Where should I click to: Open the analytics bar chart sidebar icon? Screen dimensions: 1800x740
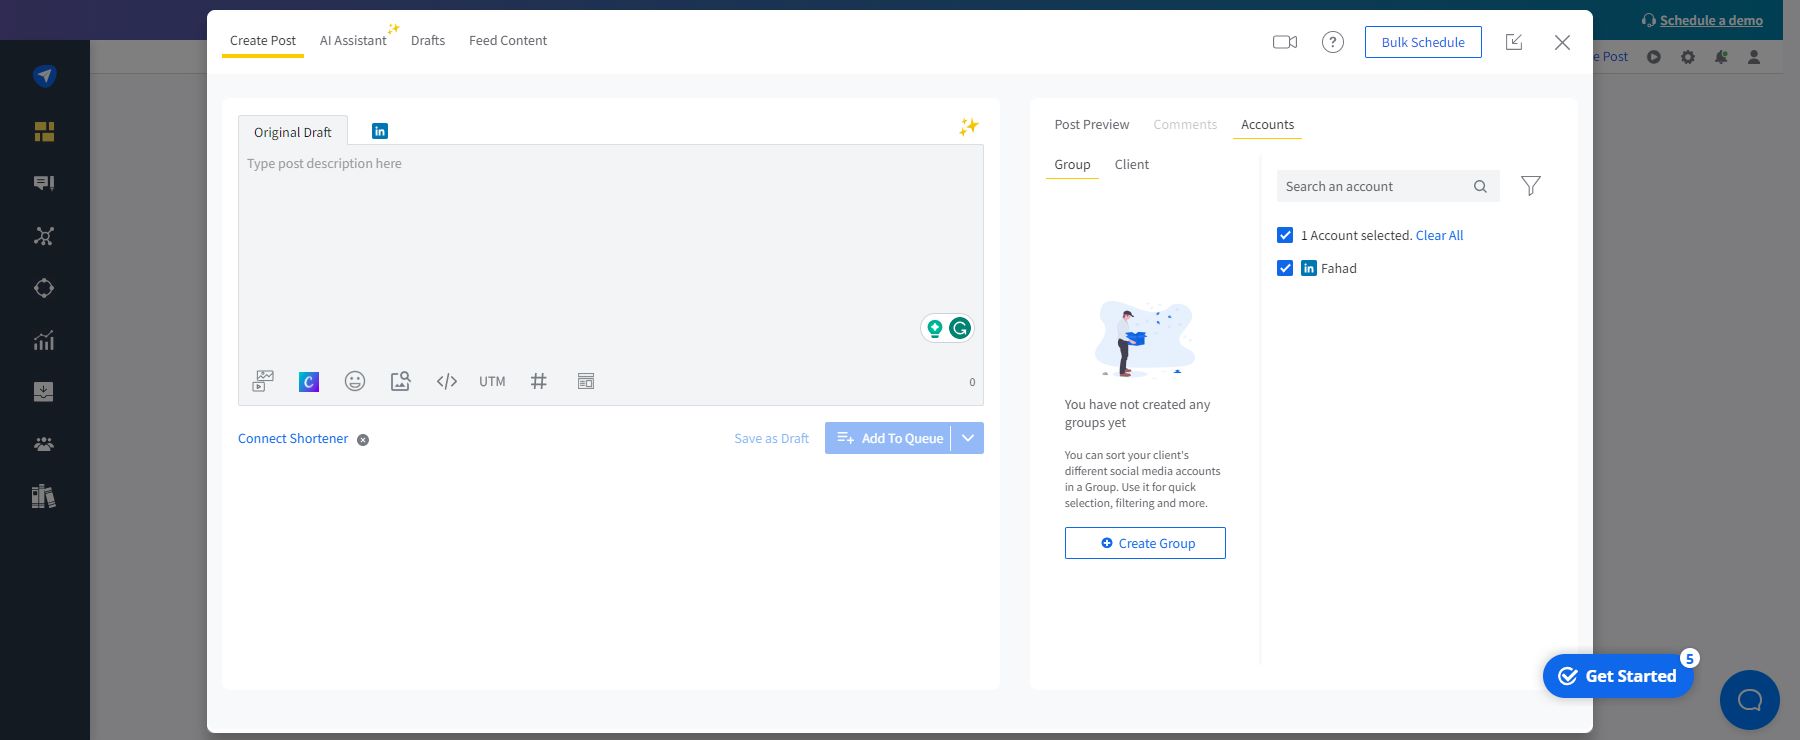point(44,340)
